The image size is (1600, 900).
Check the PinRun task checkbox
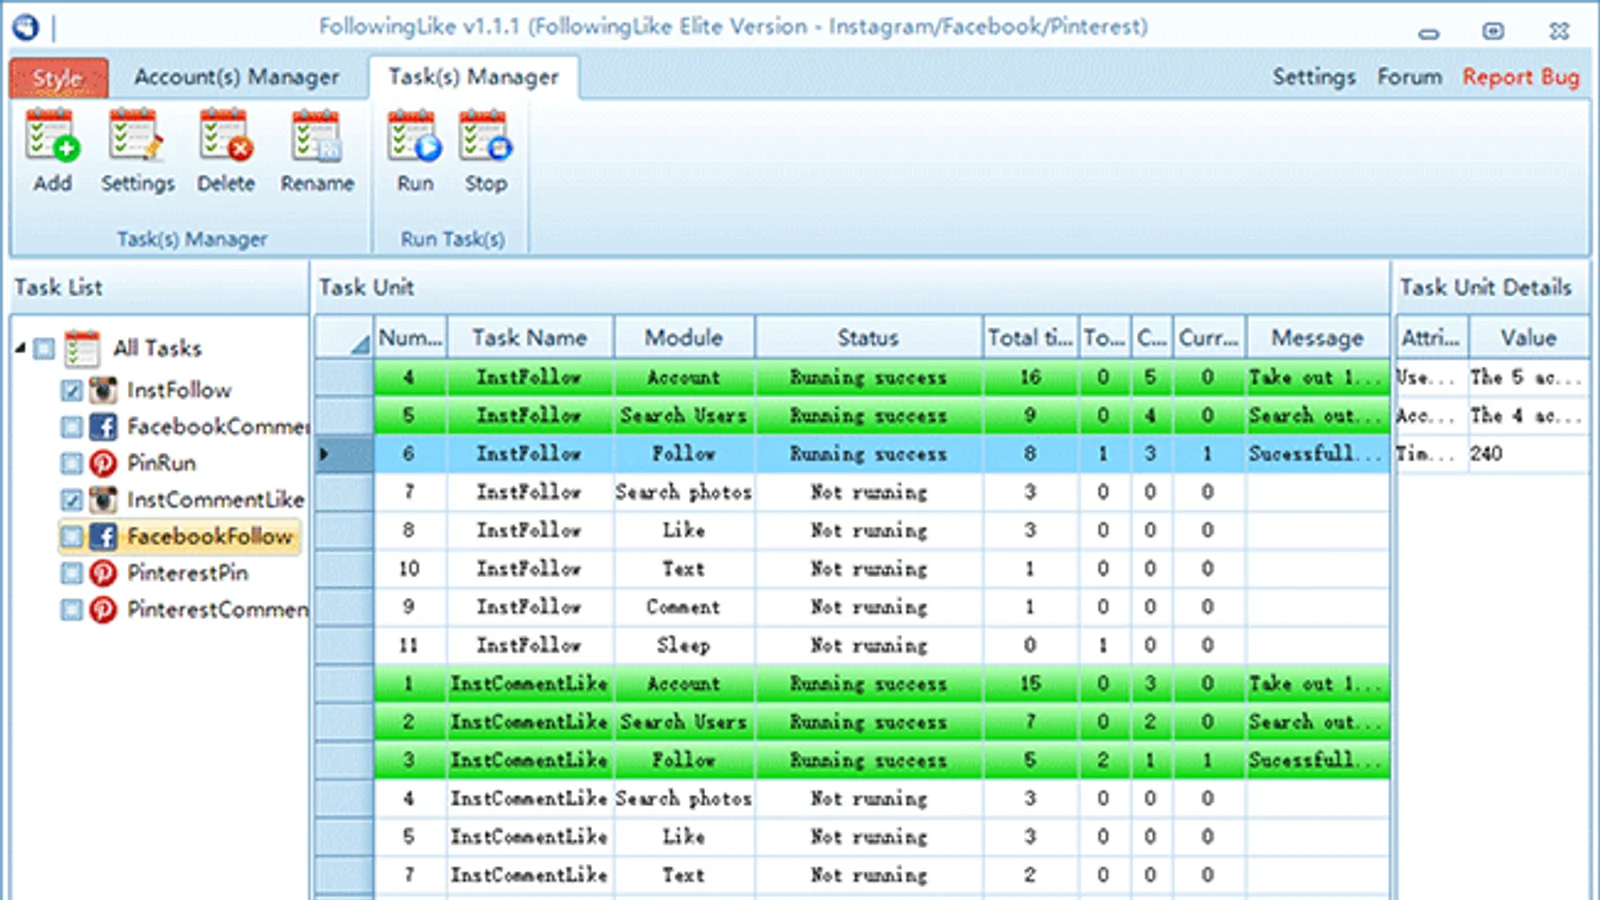coord(71,463)
